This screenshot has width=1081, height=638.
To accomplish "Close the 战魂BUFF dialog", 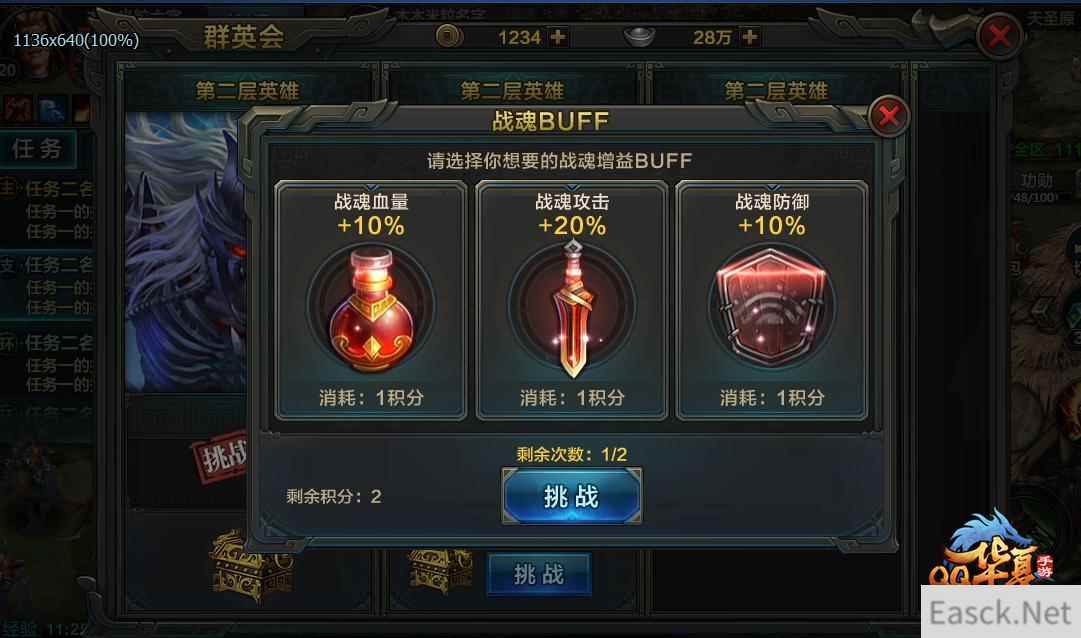I will pos(889,116).
